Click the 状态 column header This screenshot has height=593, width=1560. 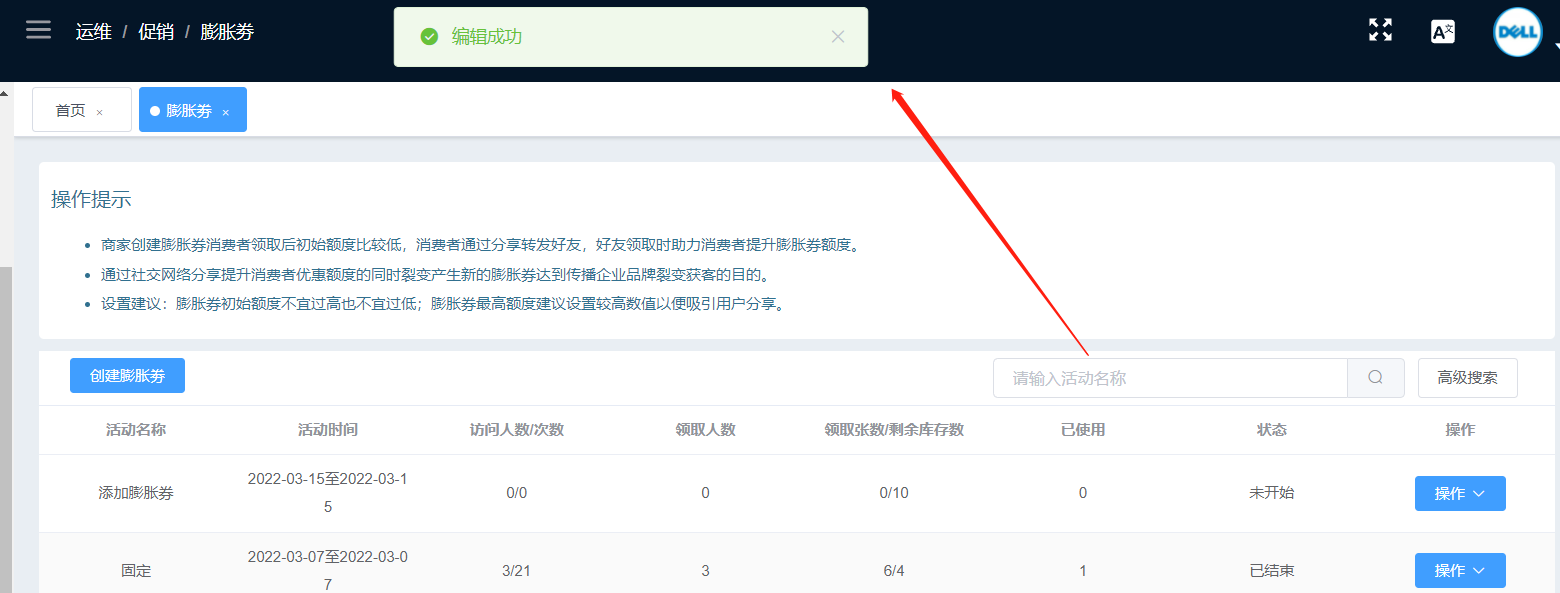point(1272,430)
